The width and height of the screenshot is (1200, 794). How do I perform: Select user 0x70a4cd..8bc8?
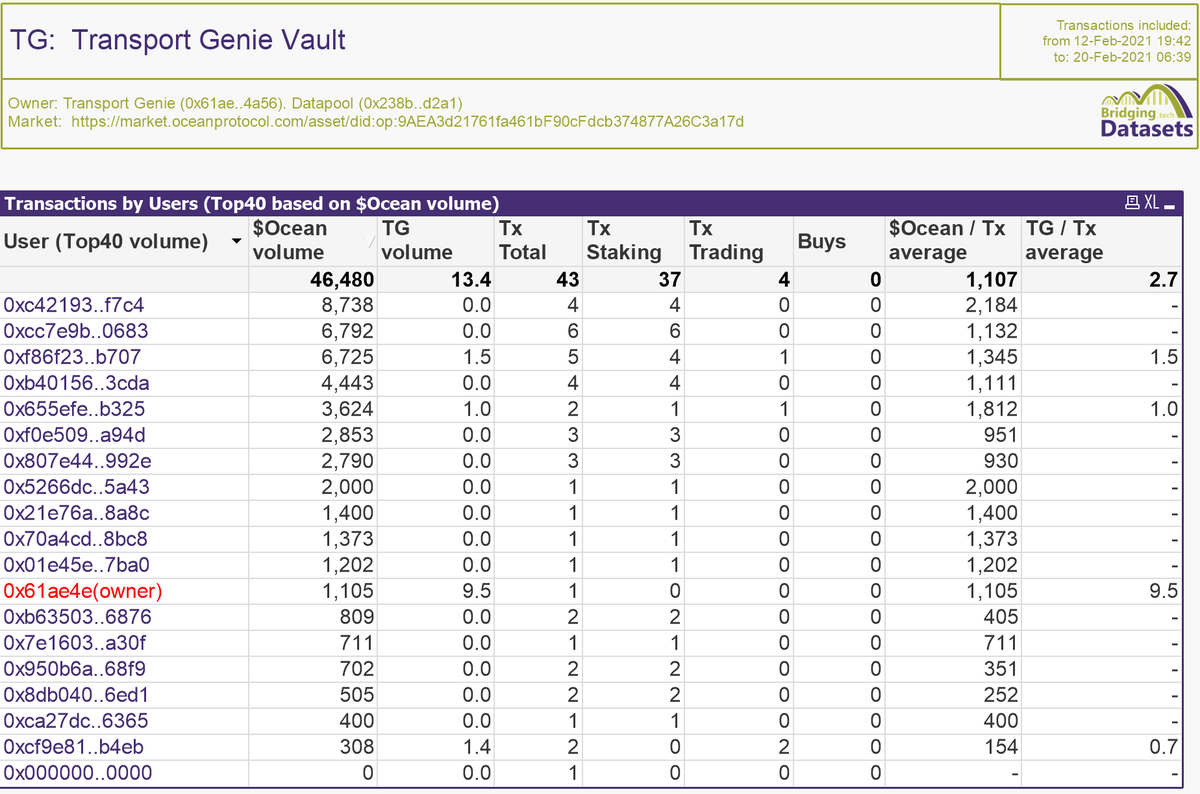76,538
